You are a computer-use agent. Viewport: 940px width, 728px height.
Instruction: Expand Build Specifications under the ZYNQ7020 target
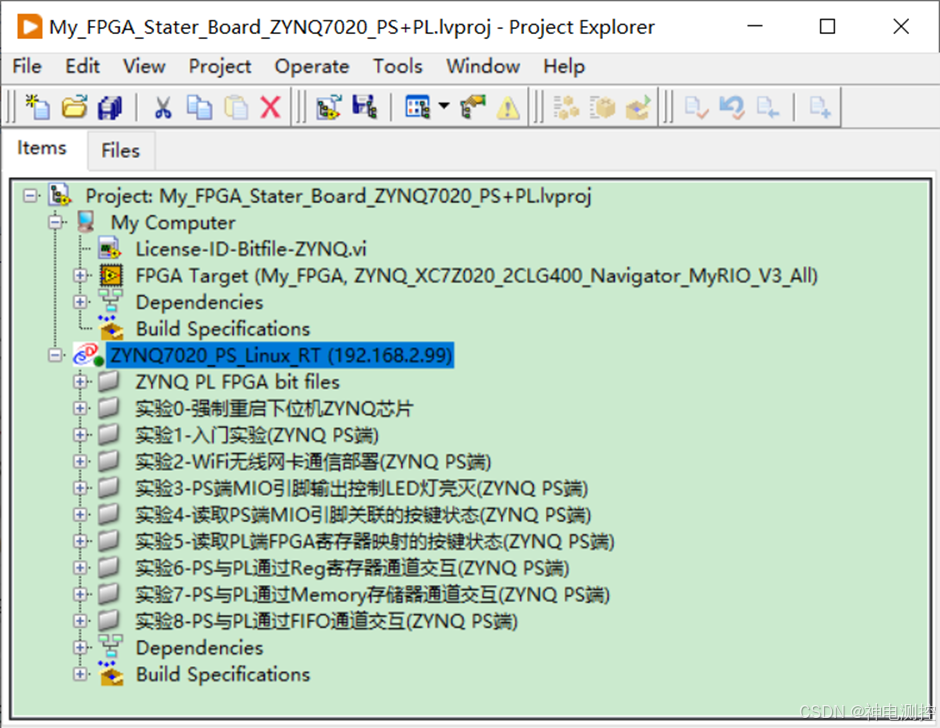80,674
